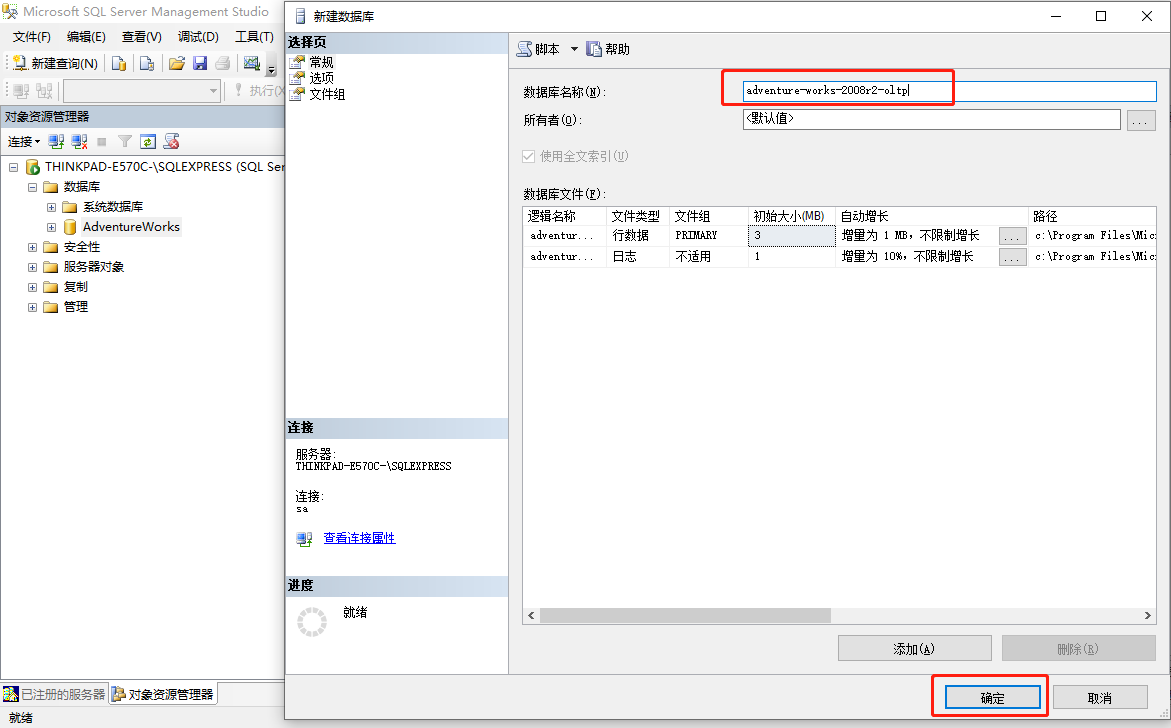
Task: Click the 所有者 input field
Action: (931, 119)
